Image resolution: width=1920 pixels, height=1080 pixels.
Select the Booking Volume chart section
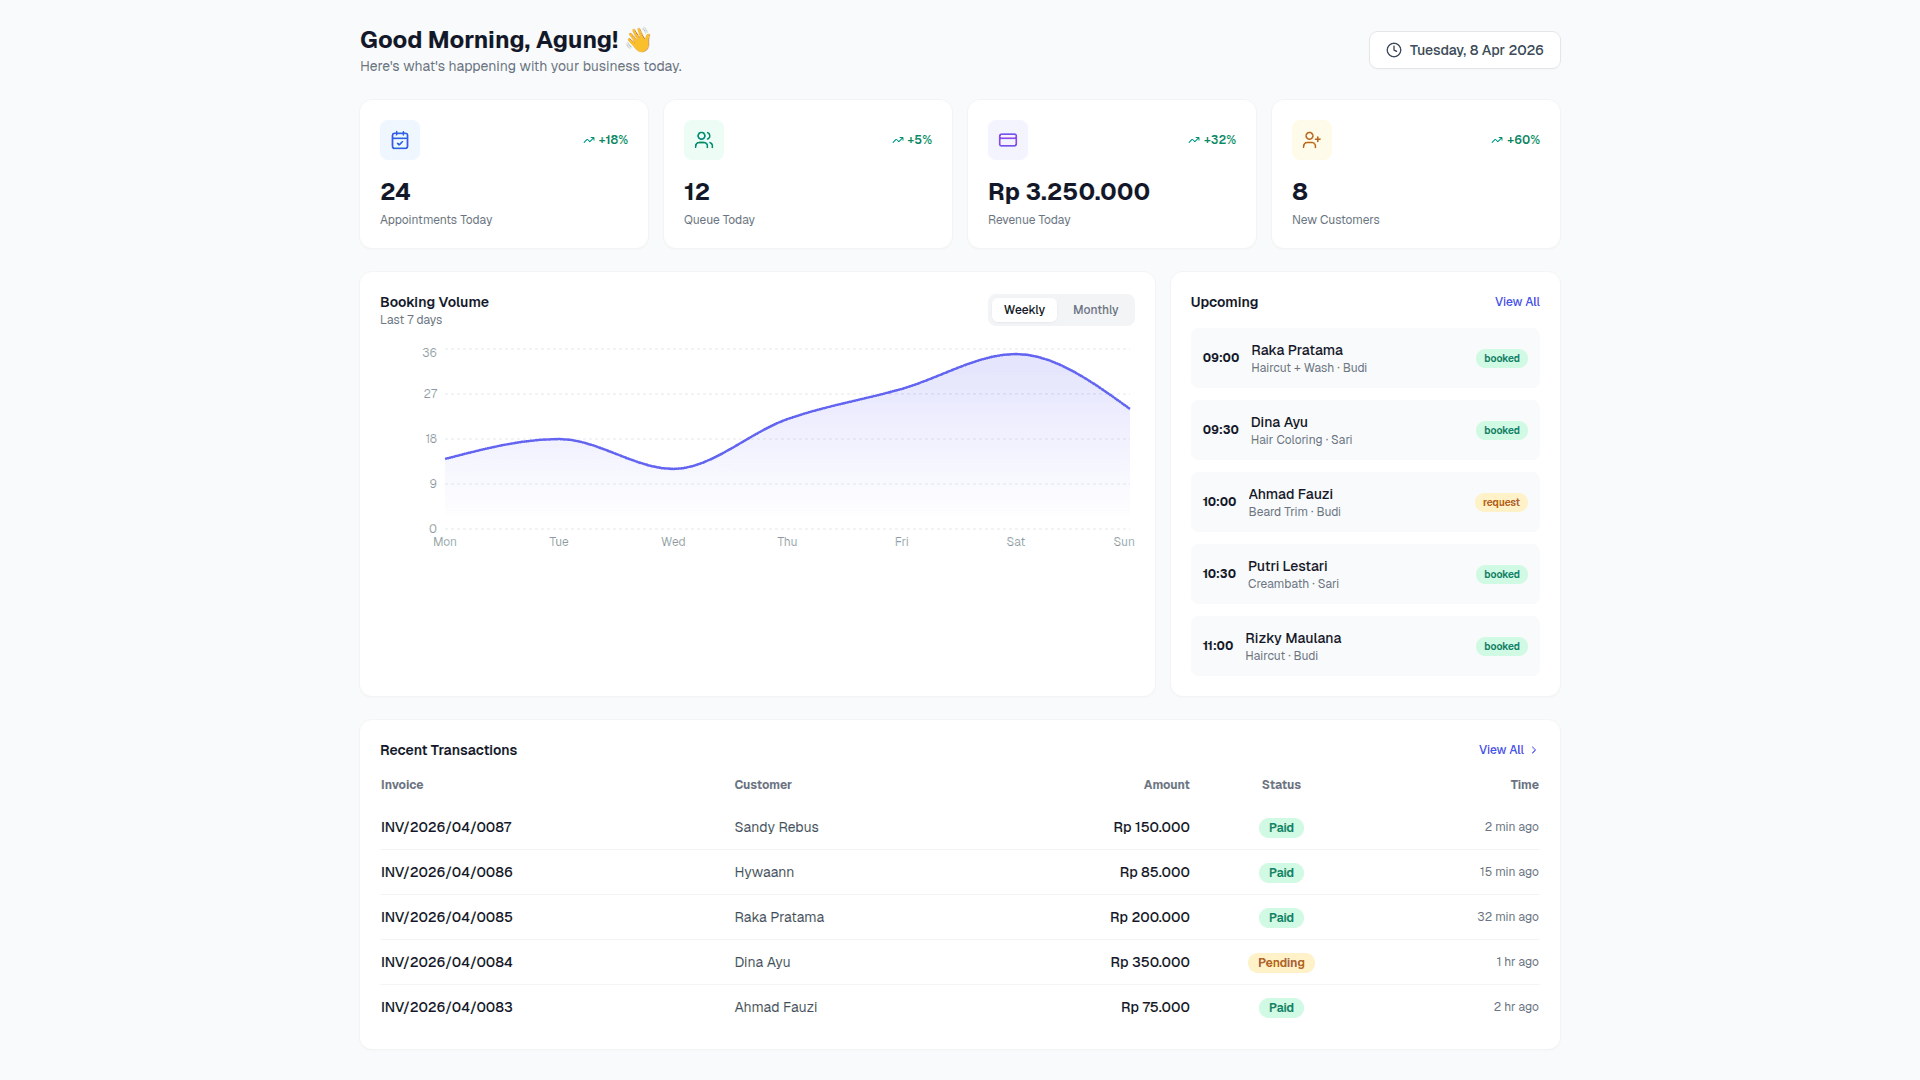(434, 301)
